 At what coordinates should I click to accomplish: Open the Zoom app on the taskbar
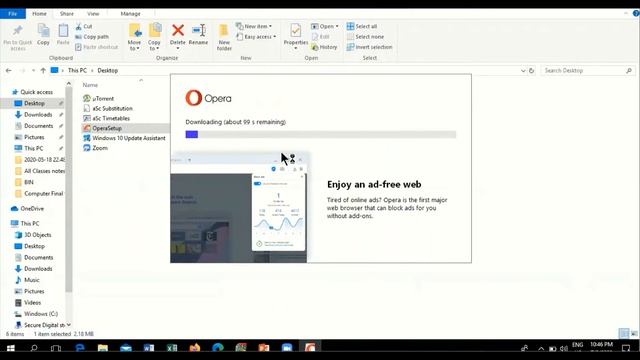point(287,348)
